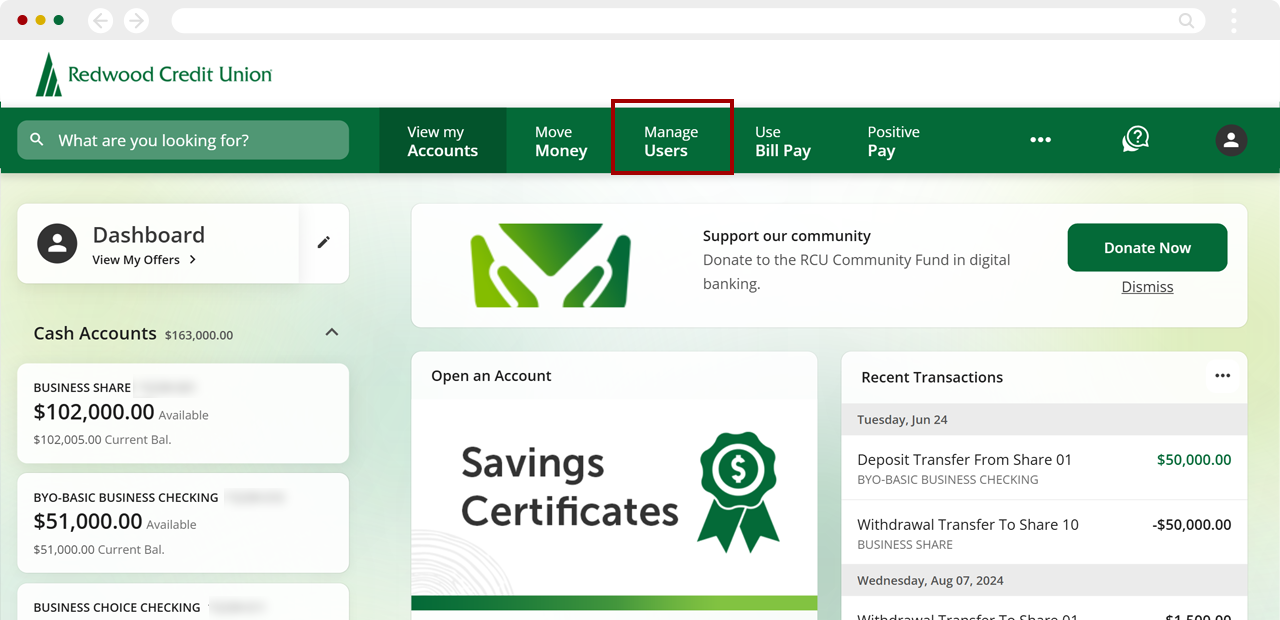
Task: Open the three-dot more menu in the navigation bar
Action: pyautogui.click(x=1041, y=140)
